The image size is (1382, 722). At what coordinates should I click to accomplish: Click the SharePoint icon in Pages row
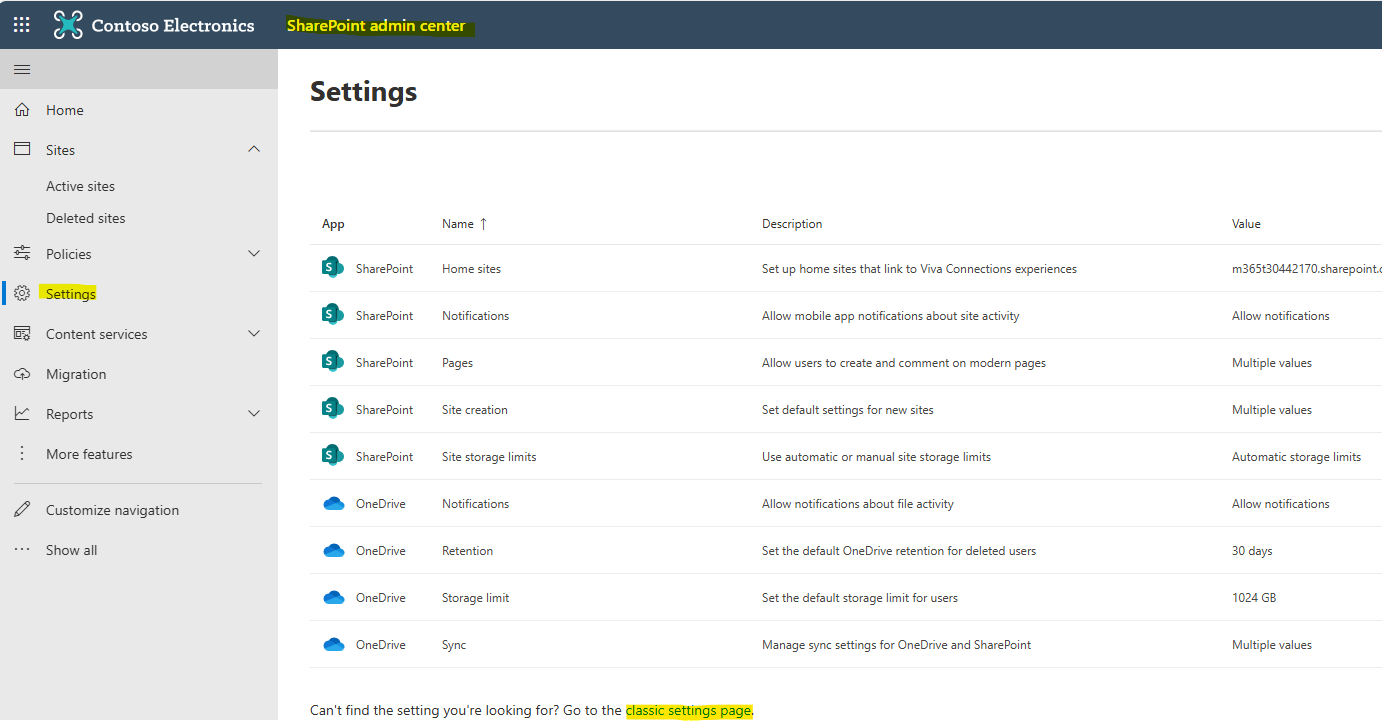(x=333, y=362)
